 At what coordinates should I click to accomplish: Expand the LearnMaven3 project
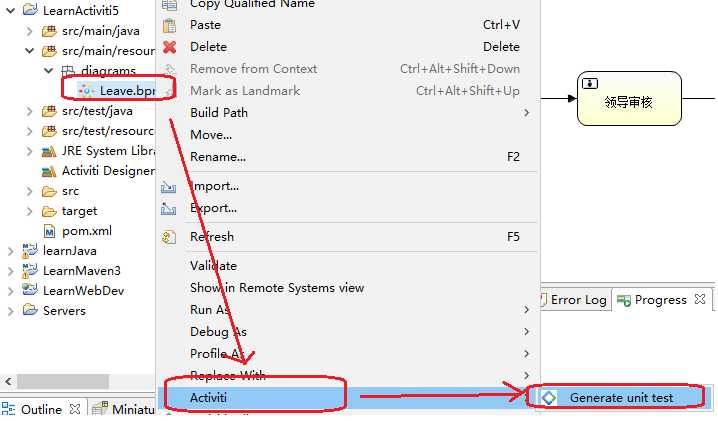pyautogui.click(x=11, y=271)
